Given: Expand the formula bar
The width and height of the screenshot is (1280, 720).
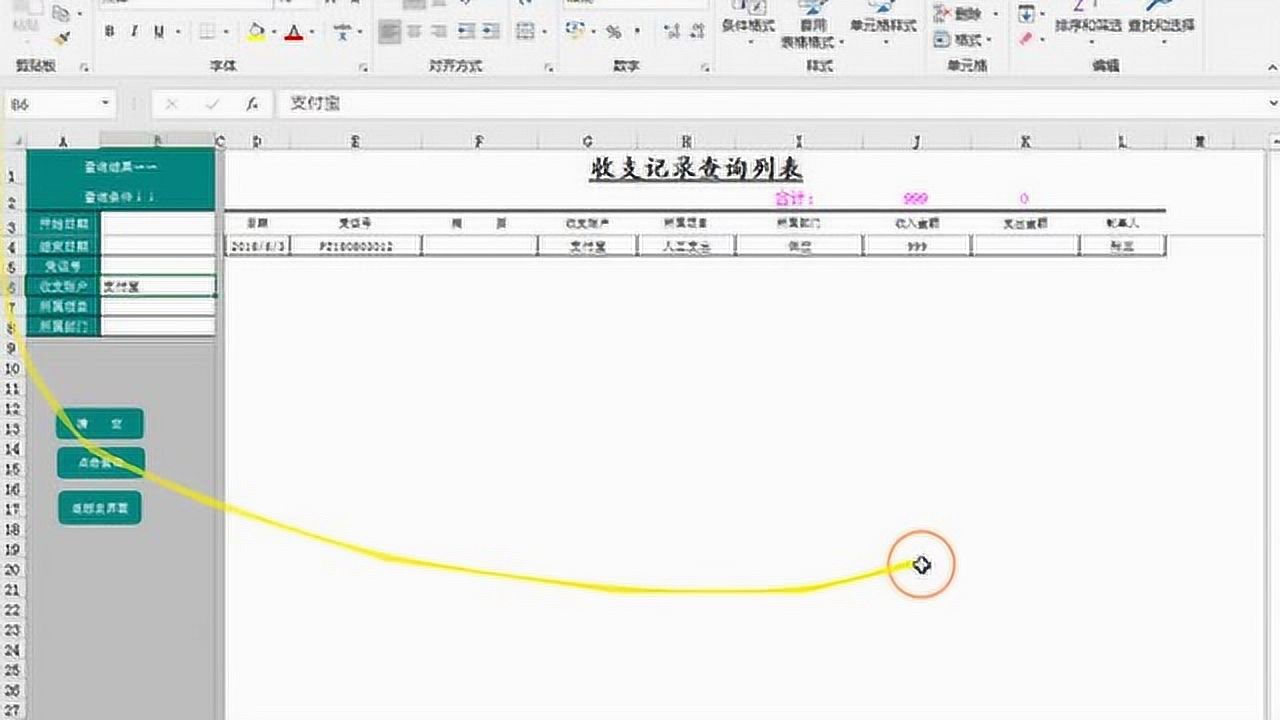Looking at the screenshot, I should pyautogui.click(x=1273, y=103).
